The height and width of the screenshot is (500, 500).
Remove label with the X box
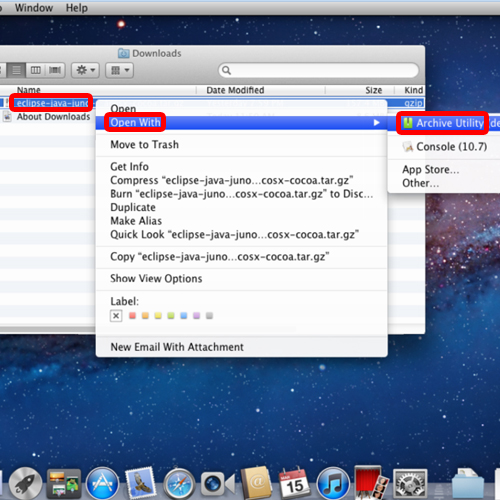click(x=116, y=315)
